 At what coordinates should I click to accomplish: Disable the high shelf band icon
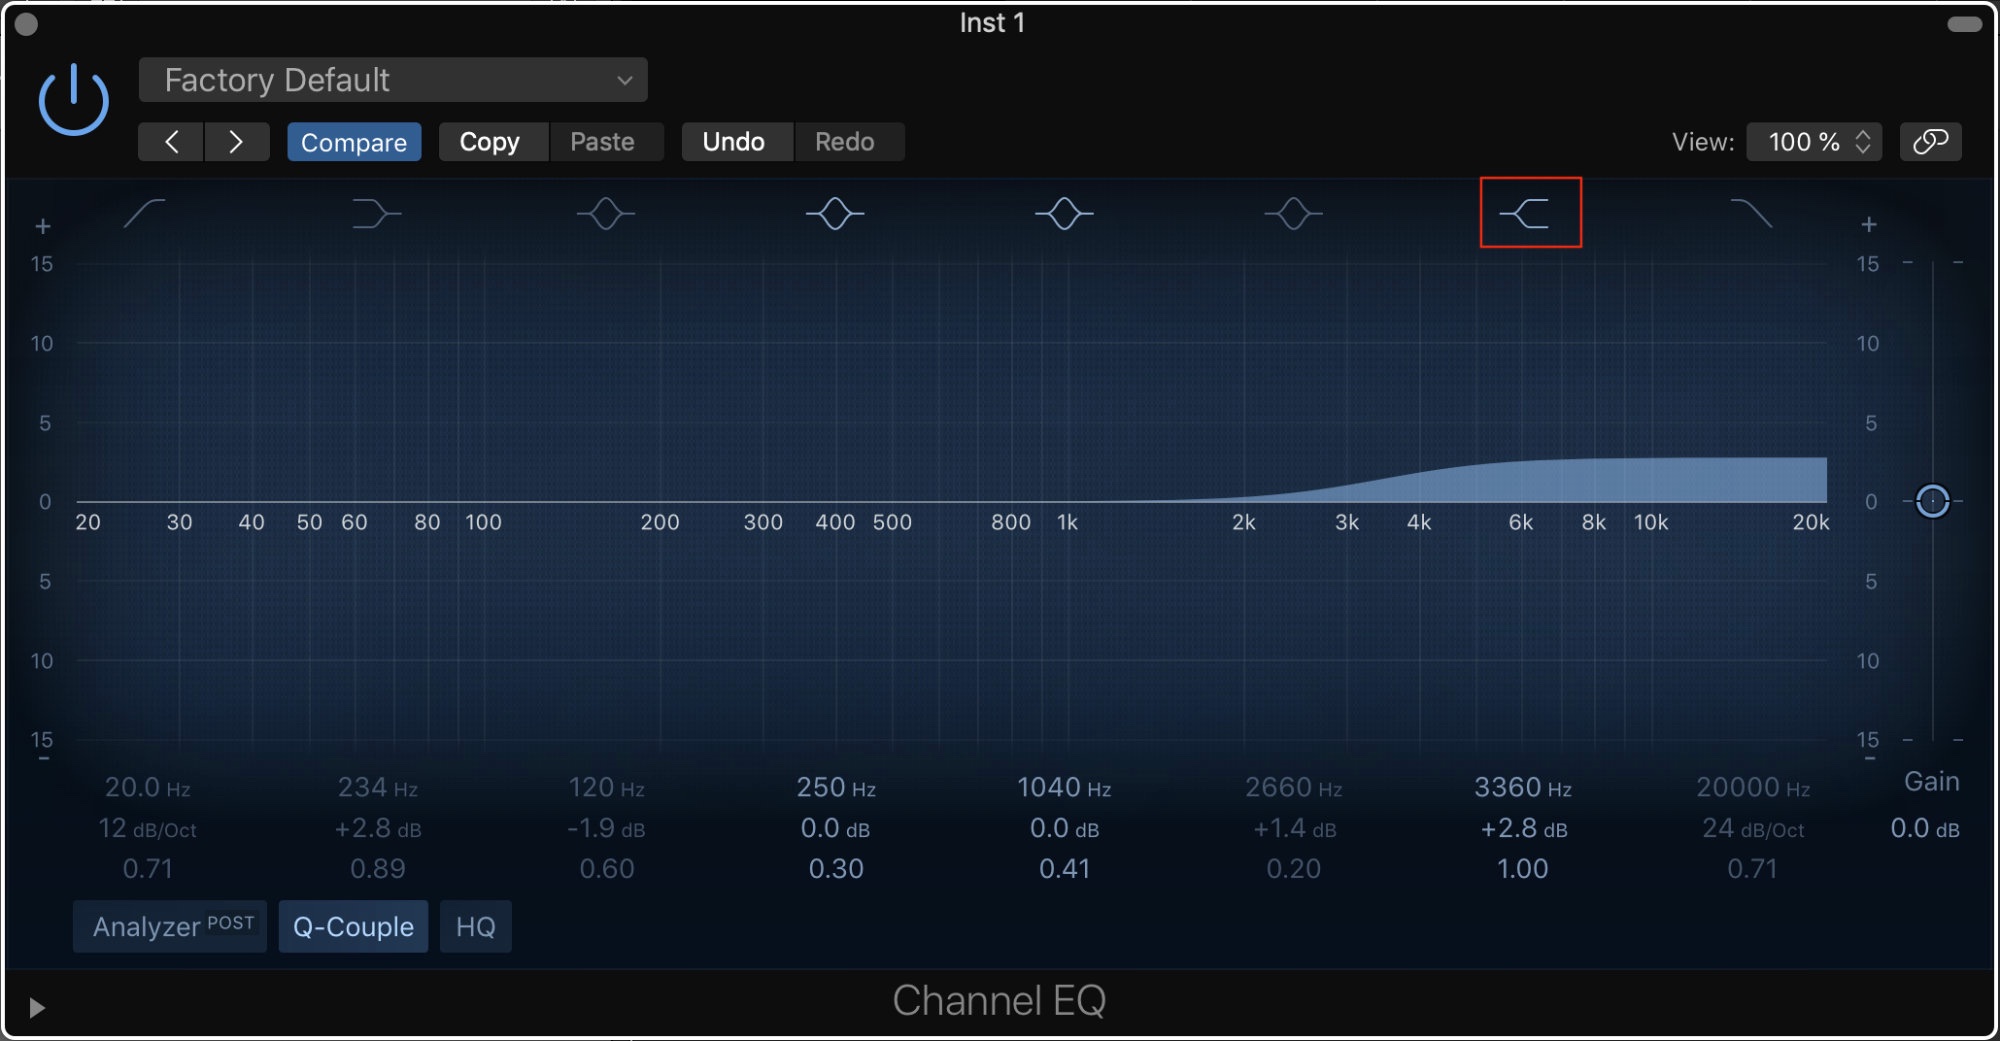pyautogui.click(x=1527, y=213)
